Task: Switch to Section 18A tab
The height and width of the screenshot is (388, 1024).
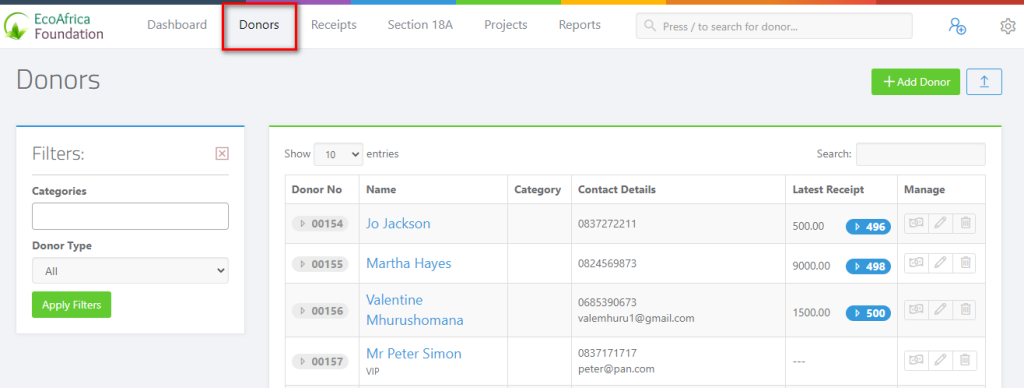Action: 420,25
